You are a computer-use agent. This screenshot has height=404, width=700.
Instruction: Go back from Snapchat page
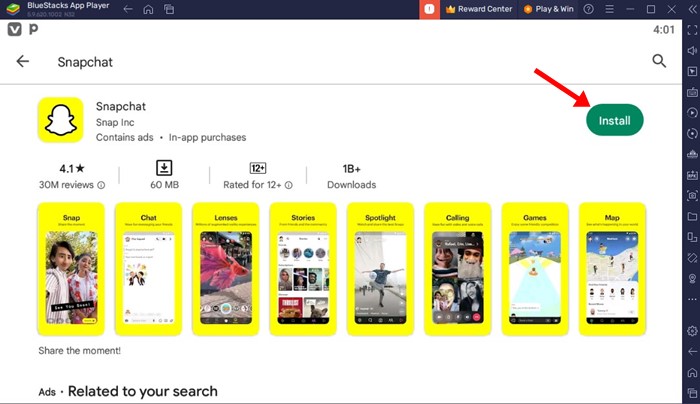pos(22,61)
